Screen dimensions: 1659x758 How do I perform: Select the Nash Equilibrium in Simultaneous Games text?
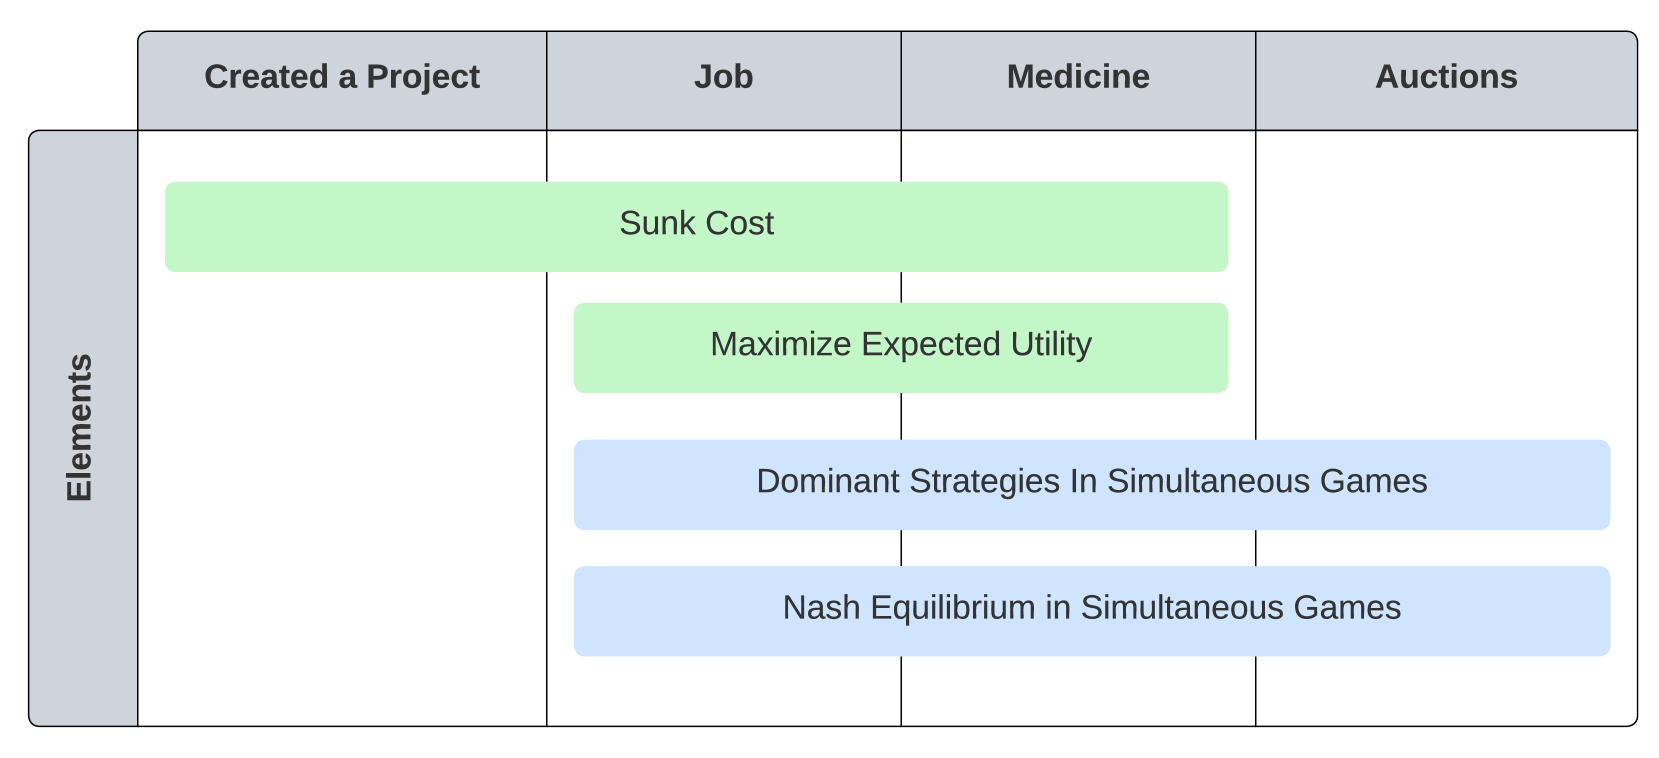click(x=1091, y=608)
